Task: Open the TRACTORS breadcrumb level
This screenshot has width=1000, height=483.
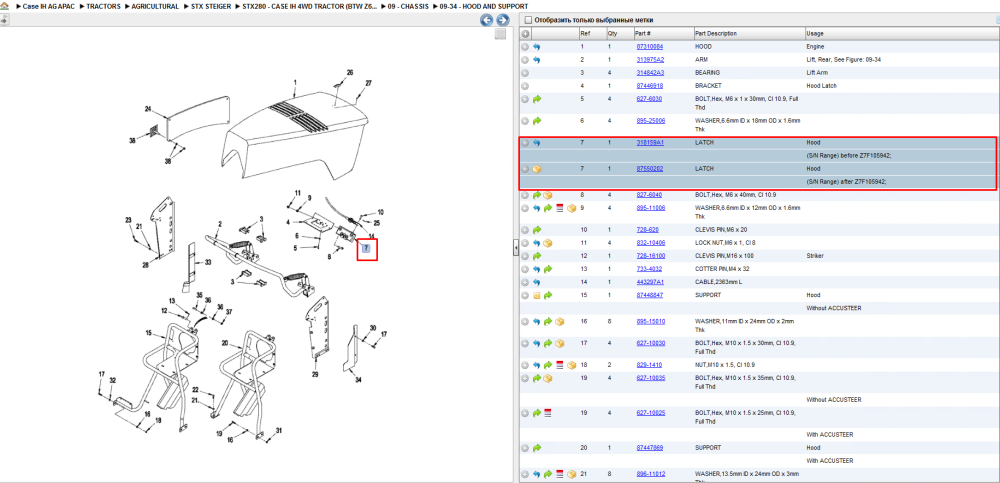Action: tap(103, 6)
